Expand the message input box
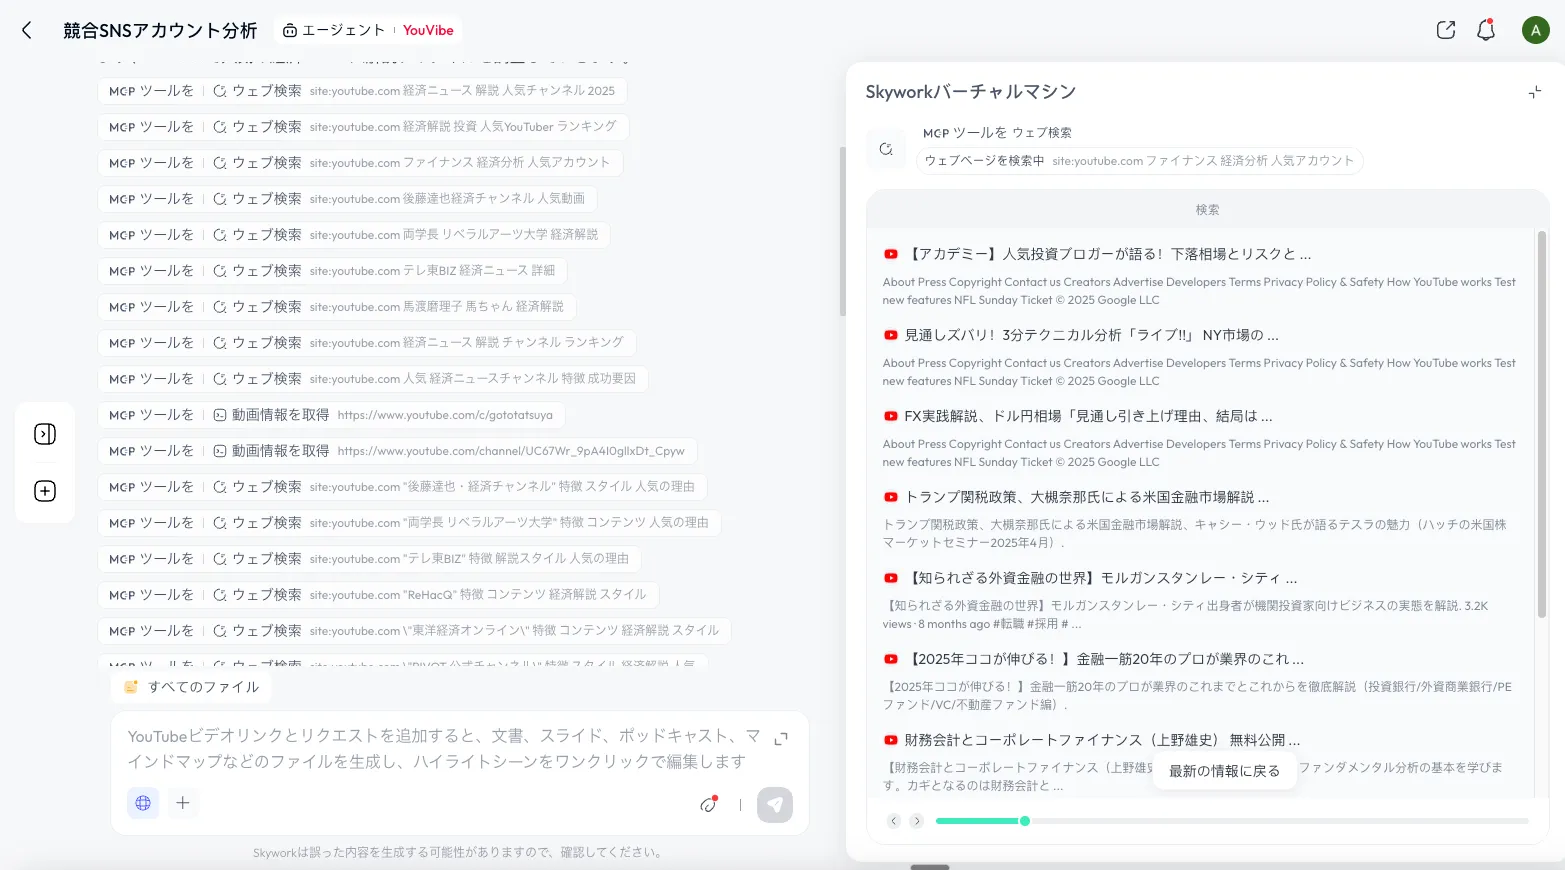The width and height of the screenshot is (1565, 870). click(x=781, y=738)
